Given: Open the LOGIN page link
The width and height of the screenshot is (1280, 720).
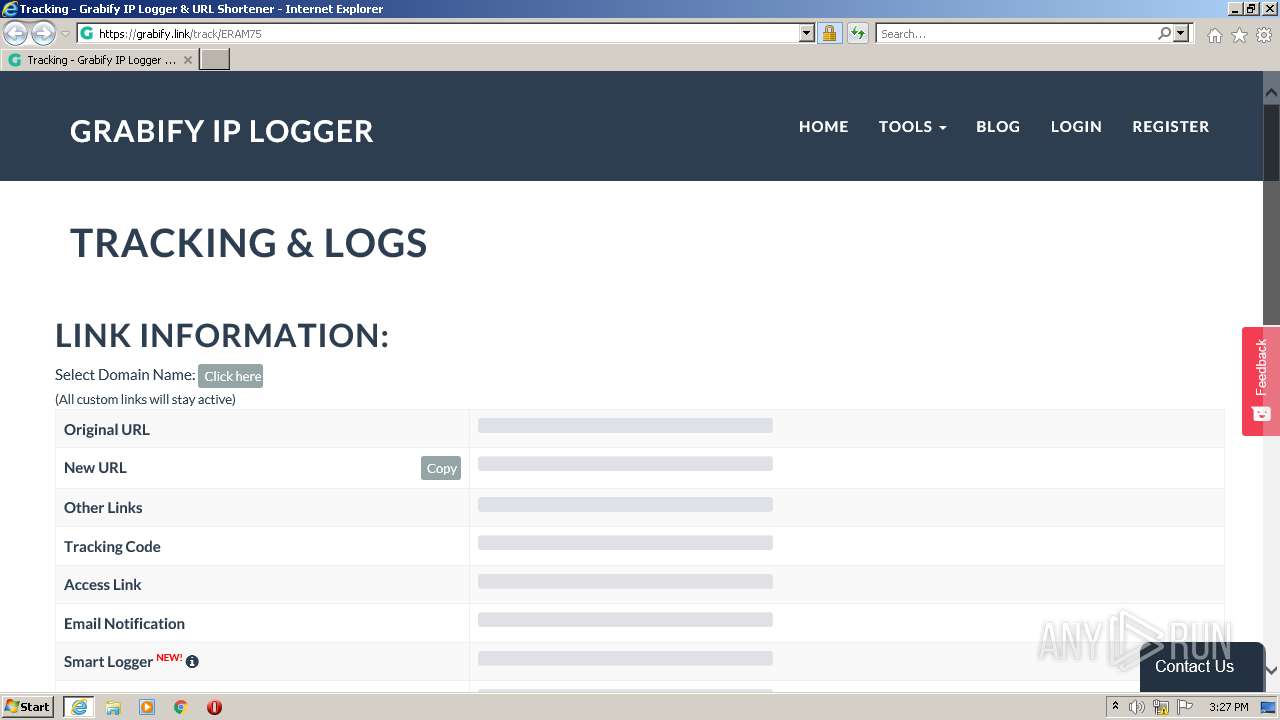Looking at the screenshot, I should coord(1076,126).
